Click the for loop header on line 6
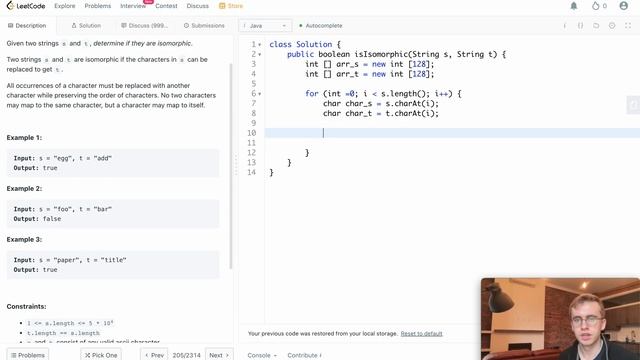Screen dimensions: 640x360 coord(383,94)
